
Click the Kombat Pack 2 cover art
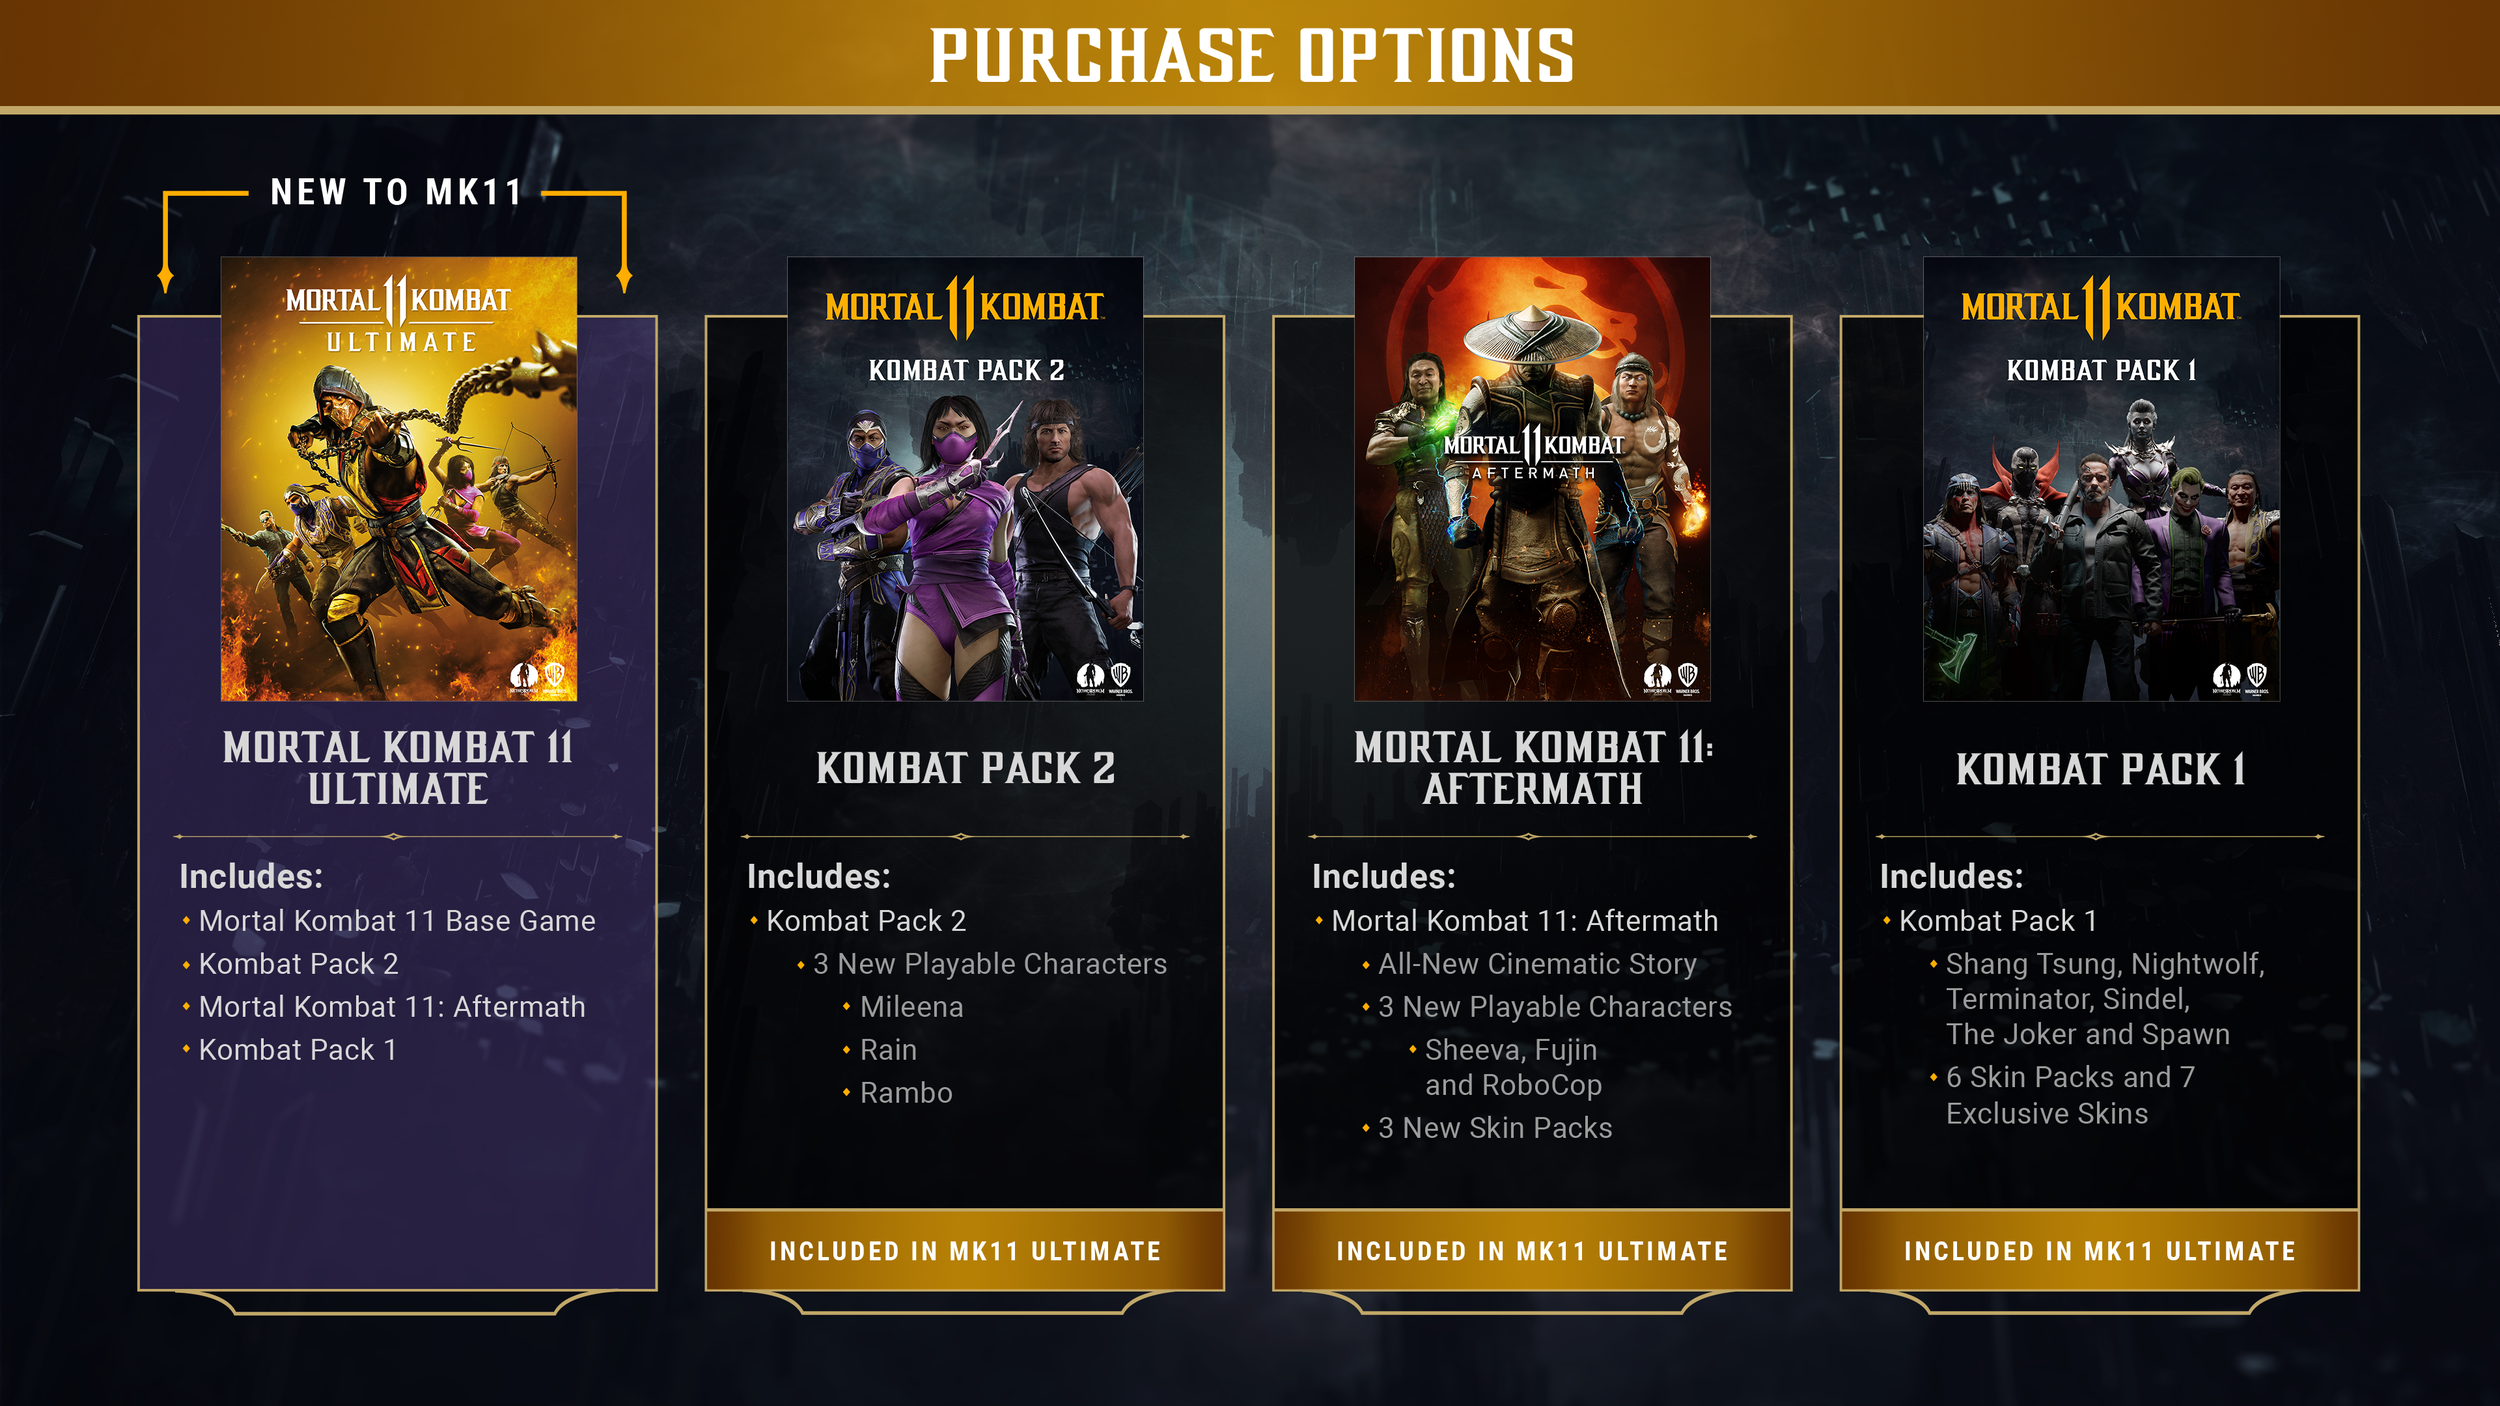(x=965, y=479)
